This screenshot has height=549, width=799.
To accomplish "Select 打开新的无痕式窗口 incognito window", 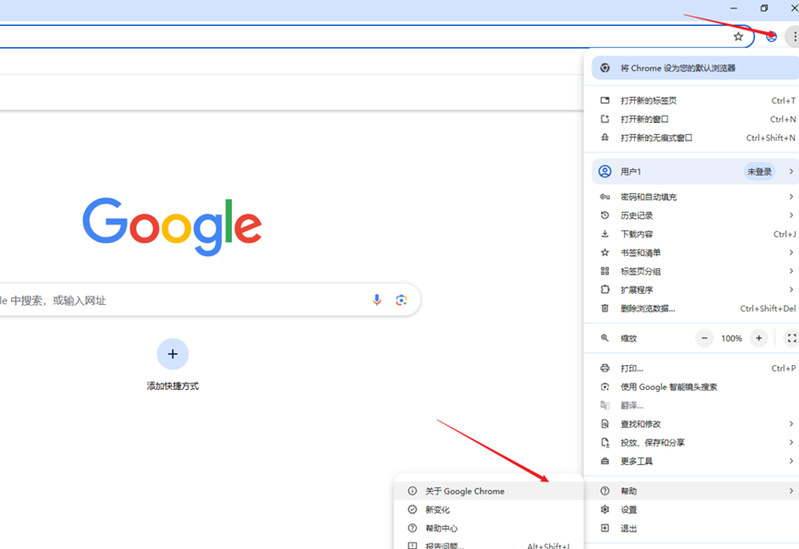I will (656, 138).
